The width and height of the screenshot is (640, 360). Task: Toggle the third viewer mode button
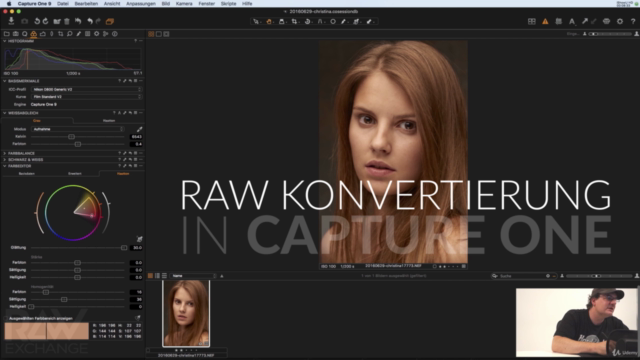(x=166, y=34)
